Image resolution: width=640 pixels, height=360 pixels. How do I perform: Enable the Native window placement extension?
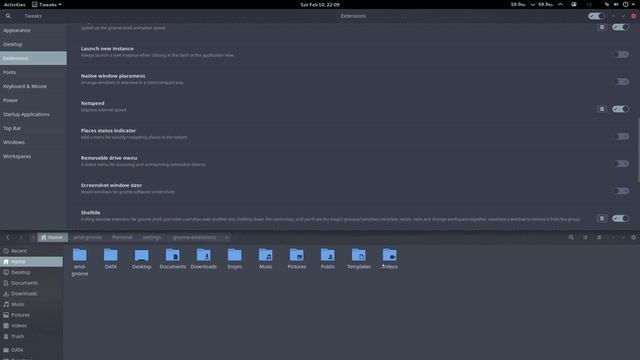click(x=621, y=82)
